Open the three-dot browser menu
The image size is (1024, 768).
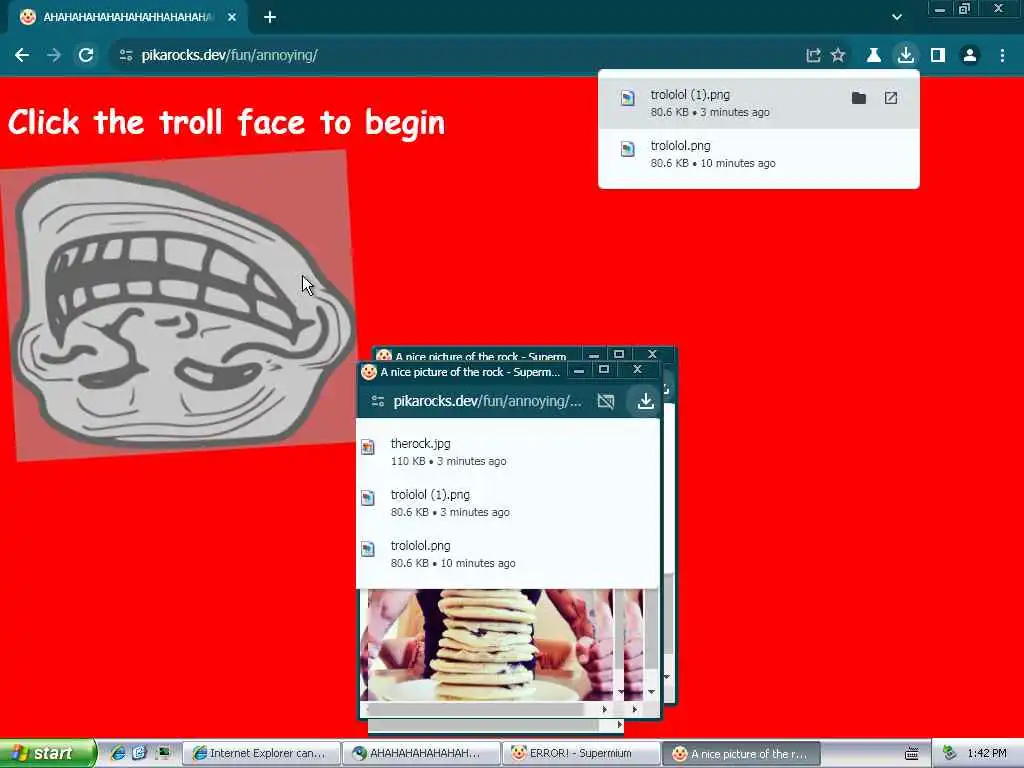(1002, 56)
